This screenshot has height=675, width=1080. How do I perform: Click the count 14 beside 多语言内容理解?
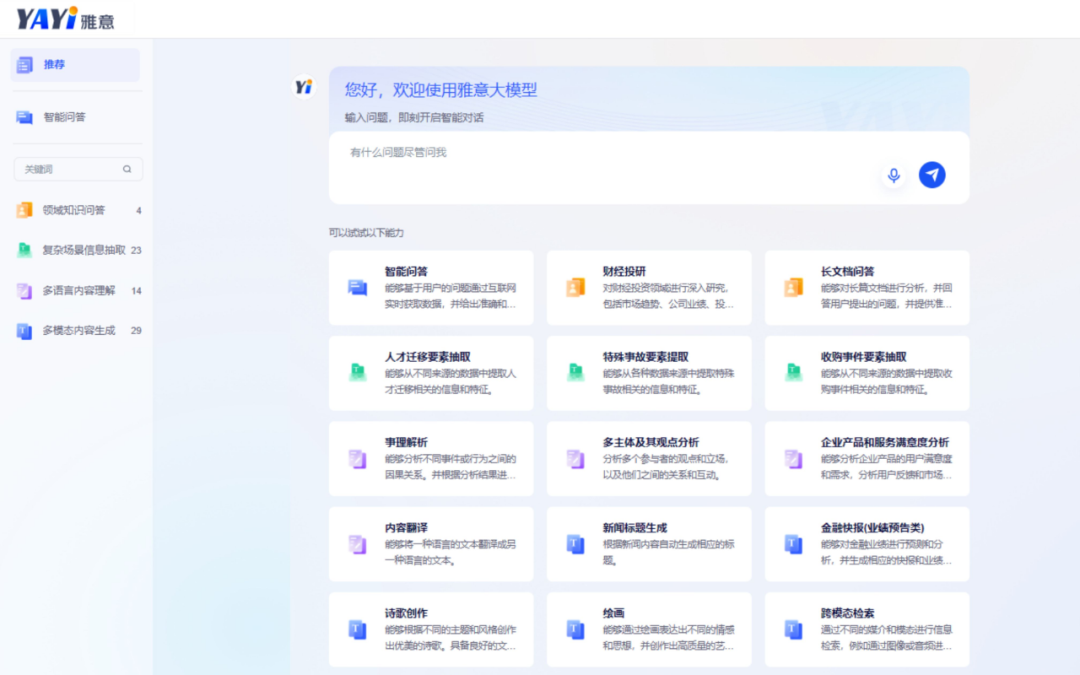pos(136,291)
